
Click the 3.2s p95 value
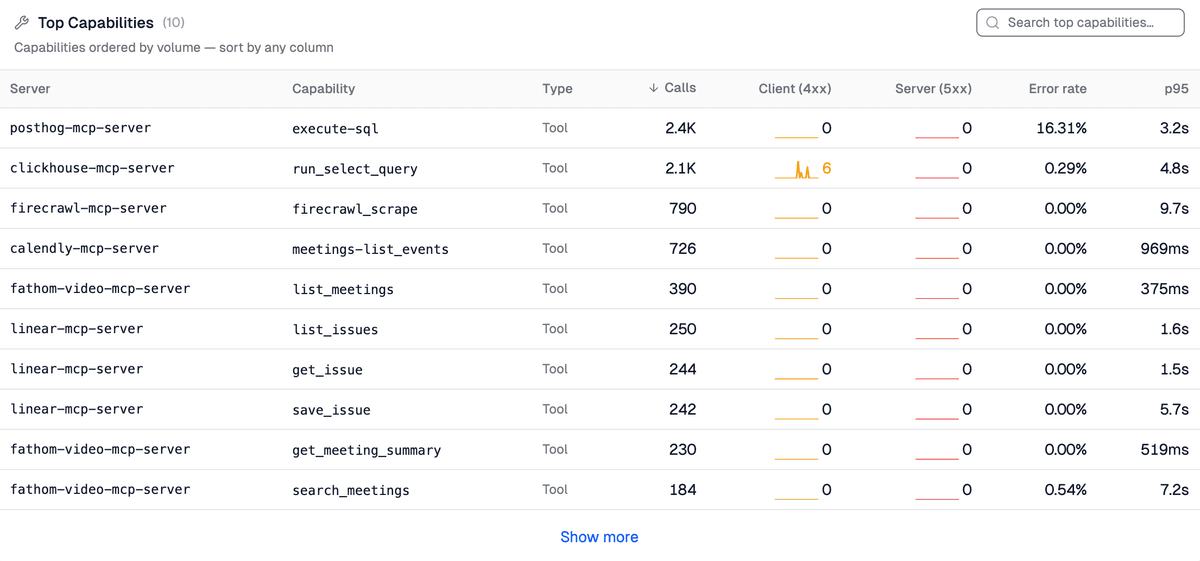(x=1174, y=128)
